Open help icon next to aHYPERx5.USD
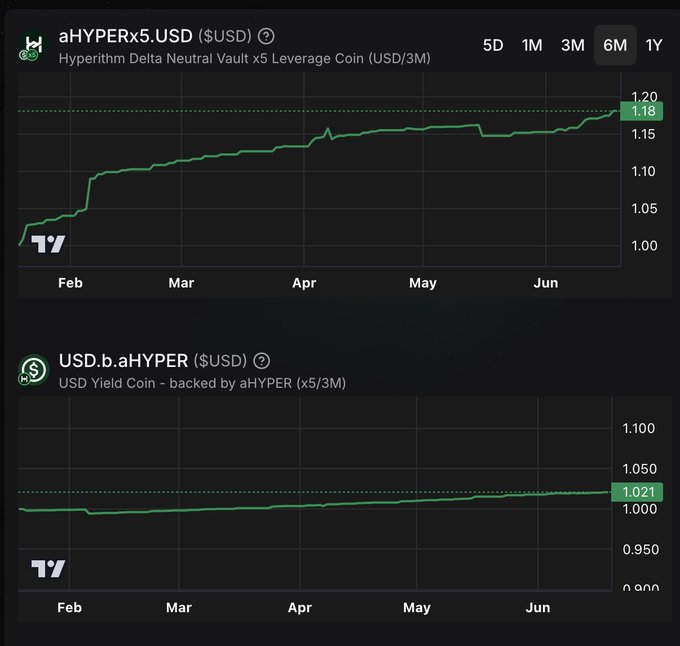 [x=266, y=36]
